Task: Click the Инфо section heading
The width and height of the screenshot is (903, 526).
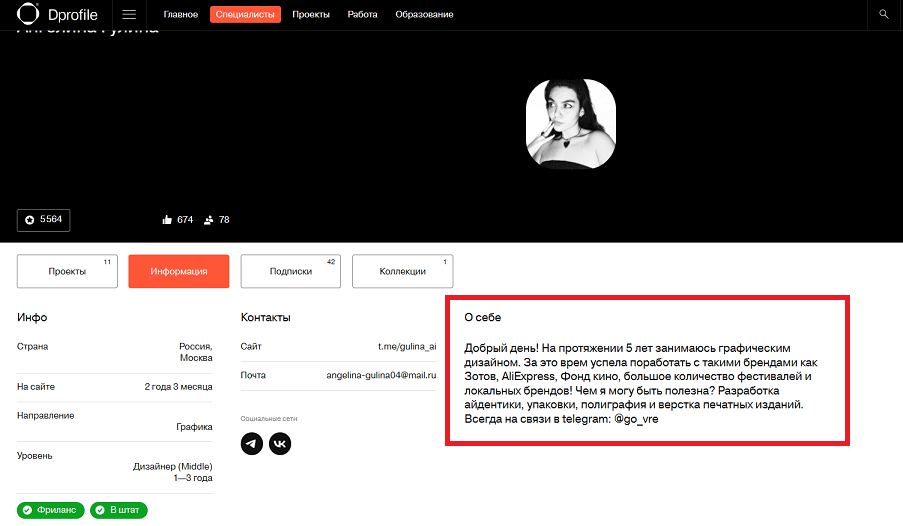Action: (32, 317)
